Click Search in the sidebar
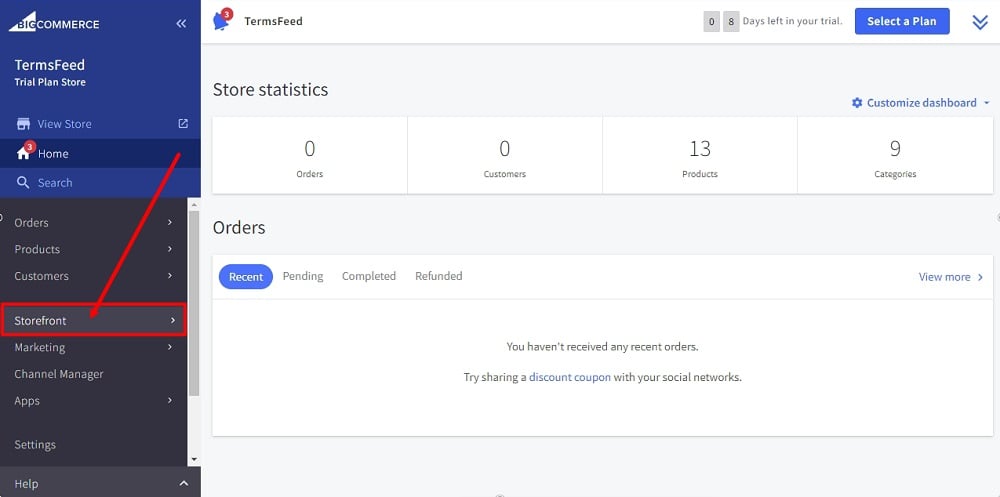The image size is (1000, 497). (55, 183)
